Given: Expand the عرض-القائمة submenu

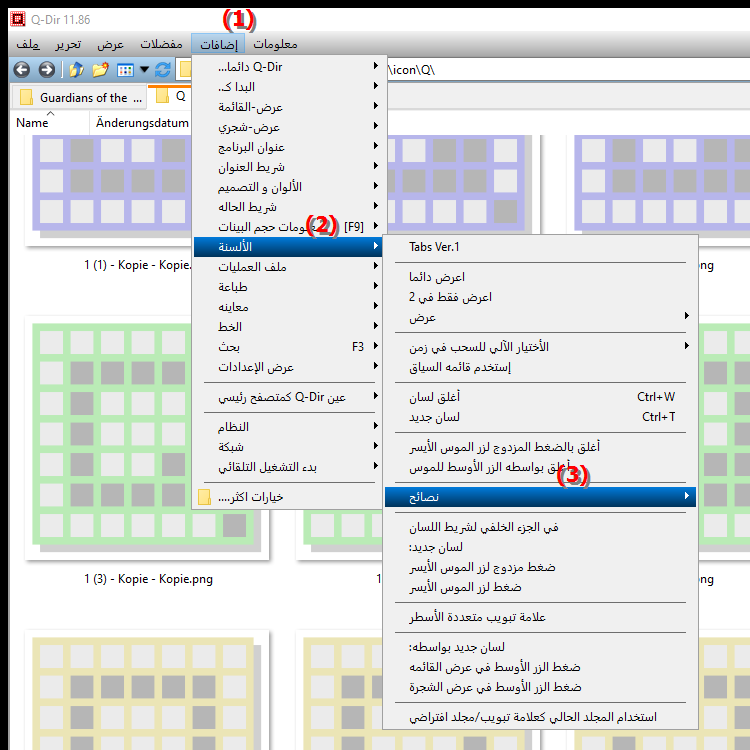Looking at the screenshot, I should coord(289,107).
